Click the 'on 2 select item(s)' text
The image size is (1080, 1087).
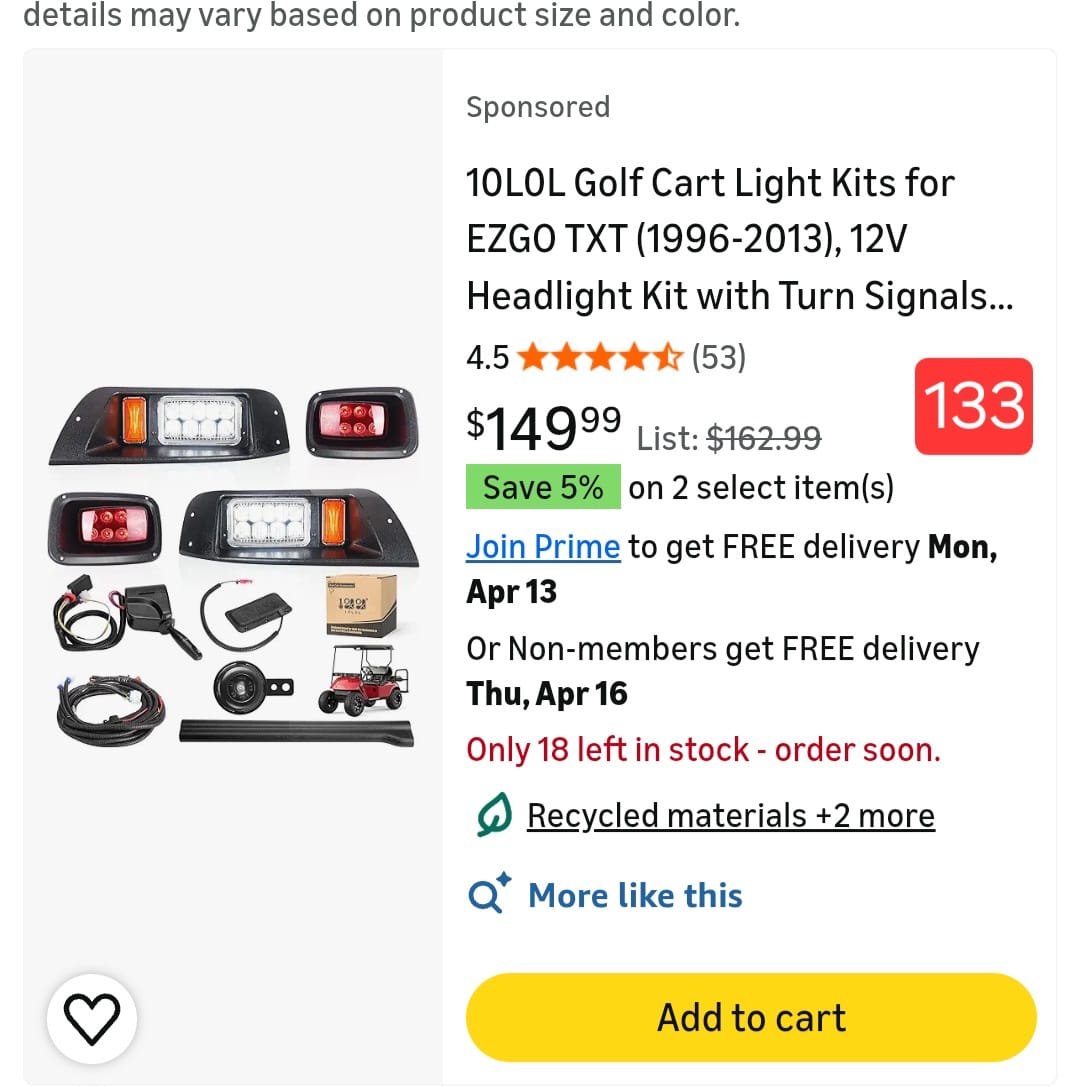click(x=760, y=487)
